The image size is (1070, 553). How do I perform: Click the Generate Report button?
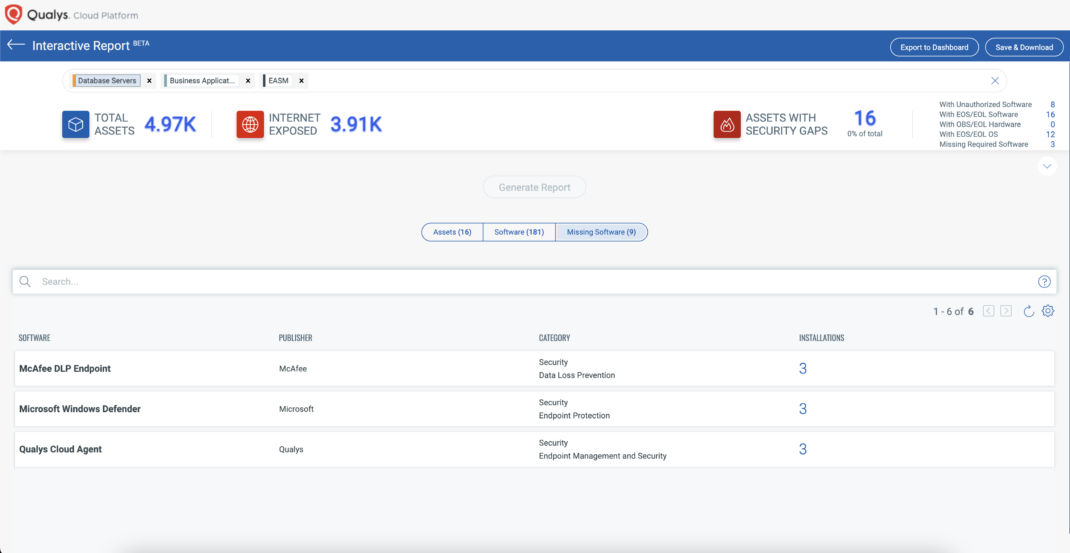tap(534, 187)
